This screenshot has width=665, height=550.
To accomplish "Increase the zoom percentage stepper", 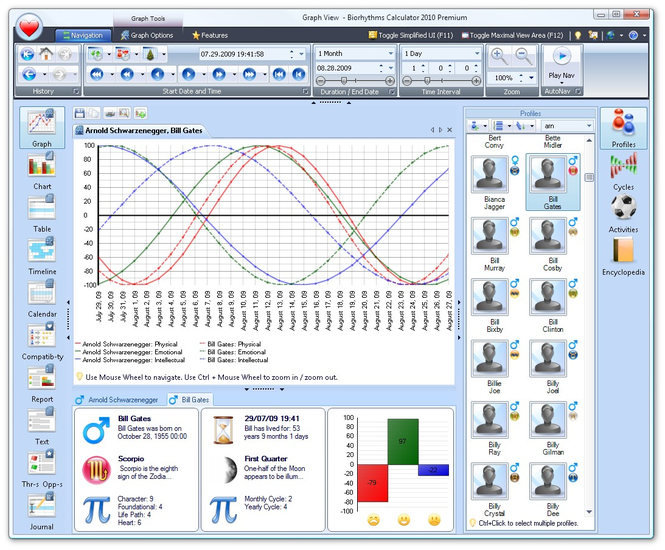I will 521,75.
